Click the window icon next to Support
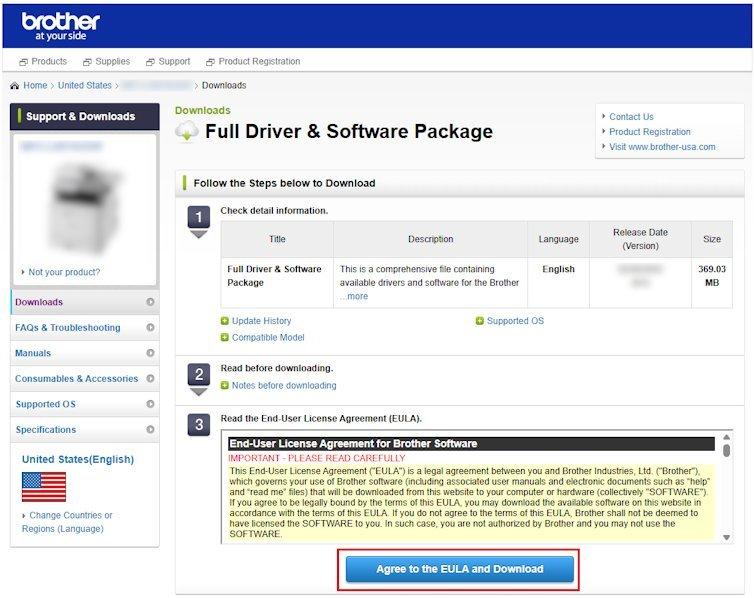Image resolution: width=754 pixels, height=598 pixels. tap(150, 62)
